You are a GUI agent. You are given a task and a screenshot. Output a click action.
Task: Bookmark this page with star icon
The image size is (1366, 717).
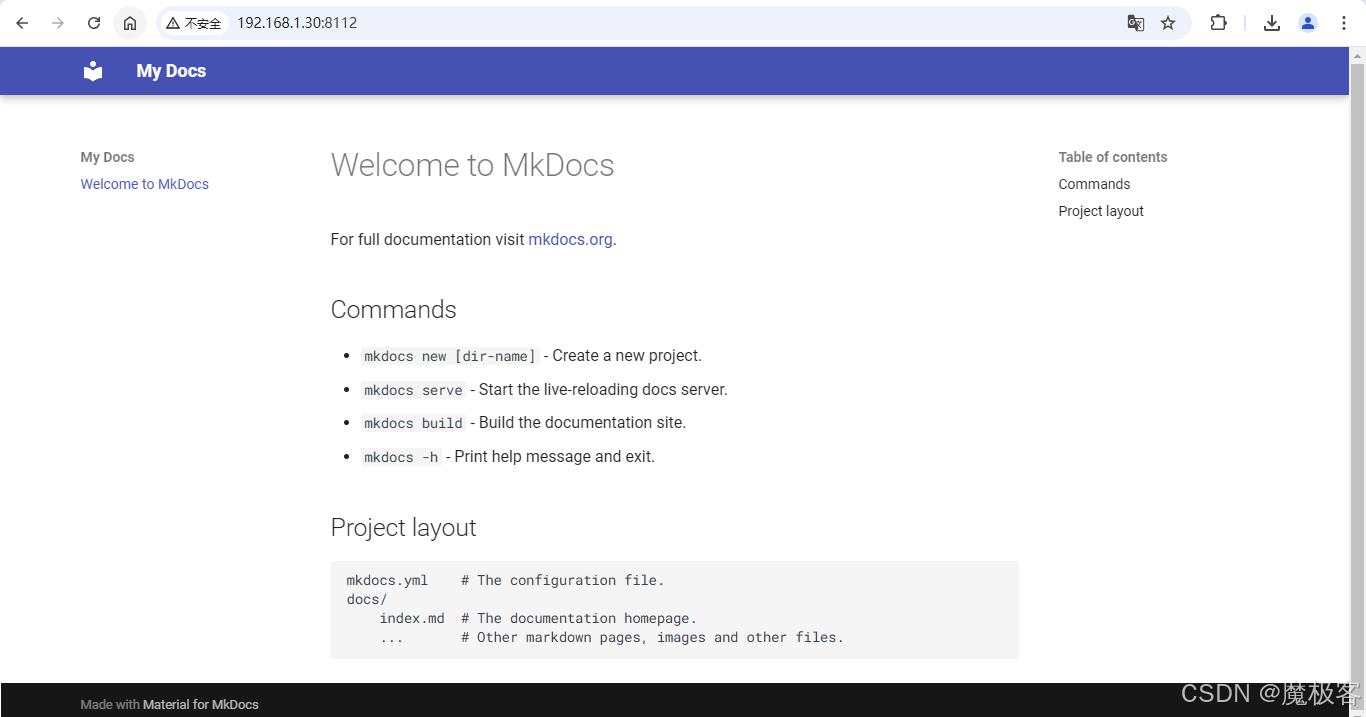point(1168,23)
